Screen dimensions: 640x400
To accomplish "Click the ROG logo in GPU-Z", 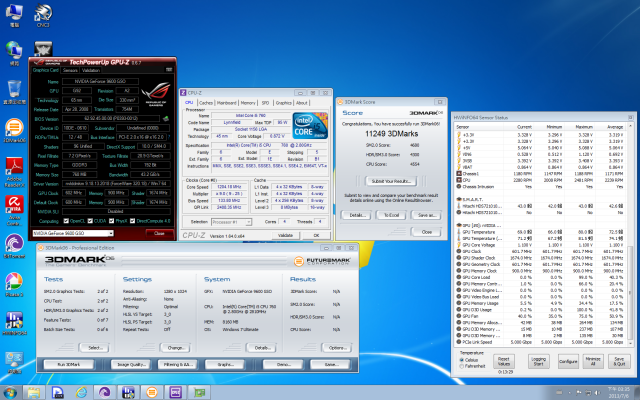I will click(x=156, y=94).
